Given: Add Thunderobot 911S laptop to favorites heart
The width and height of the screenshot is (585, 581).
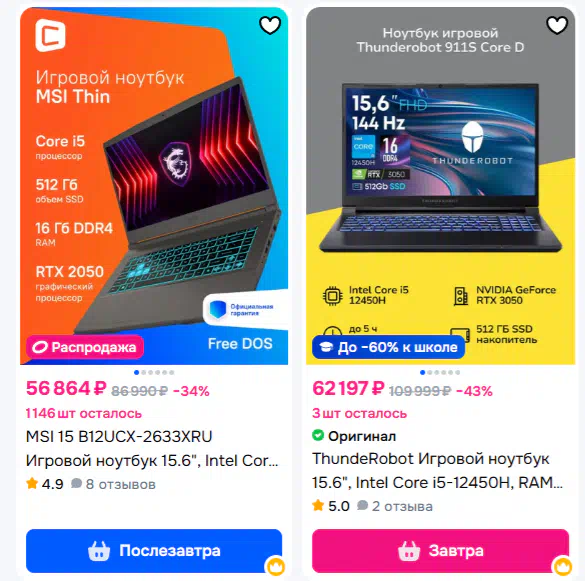Looking at the screenshot, I should point(557,25).
